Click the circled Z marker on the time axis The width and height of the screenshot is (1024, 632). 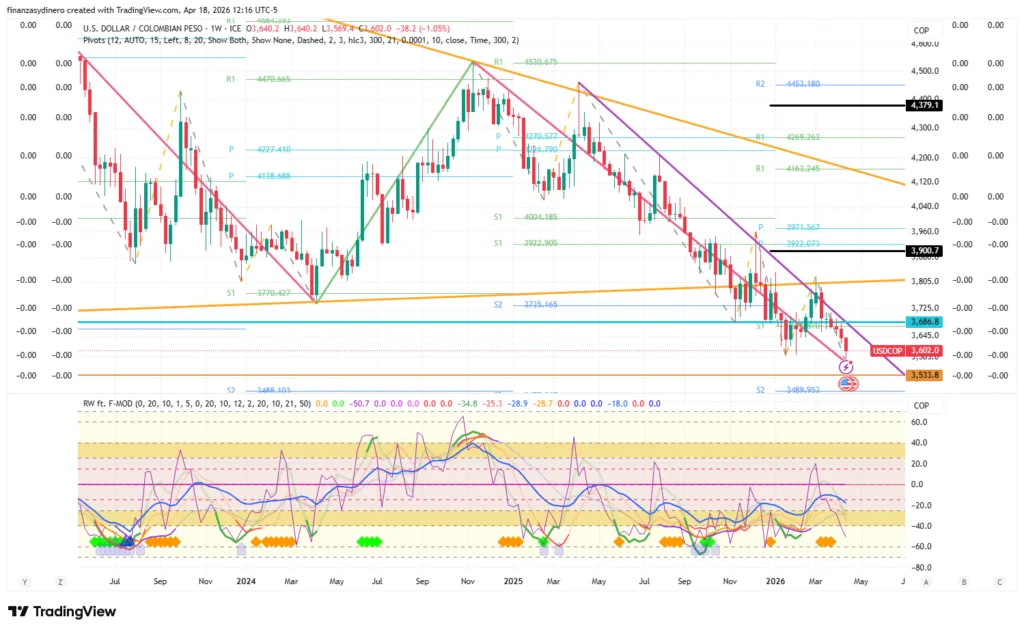point(60,581)
